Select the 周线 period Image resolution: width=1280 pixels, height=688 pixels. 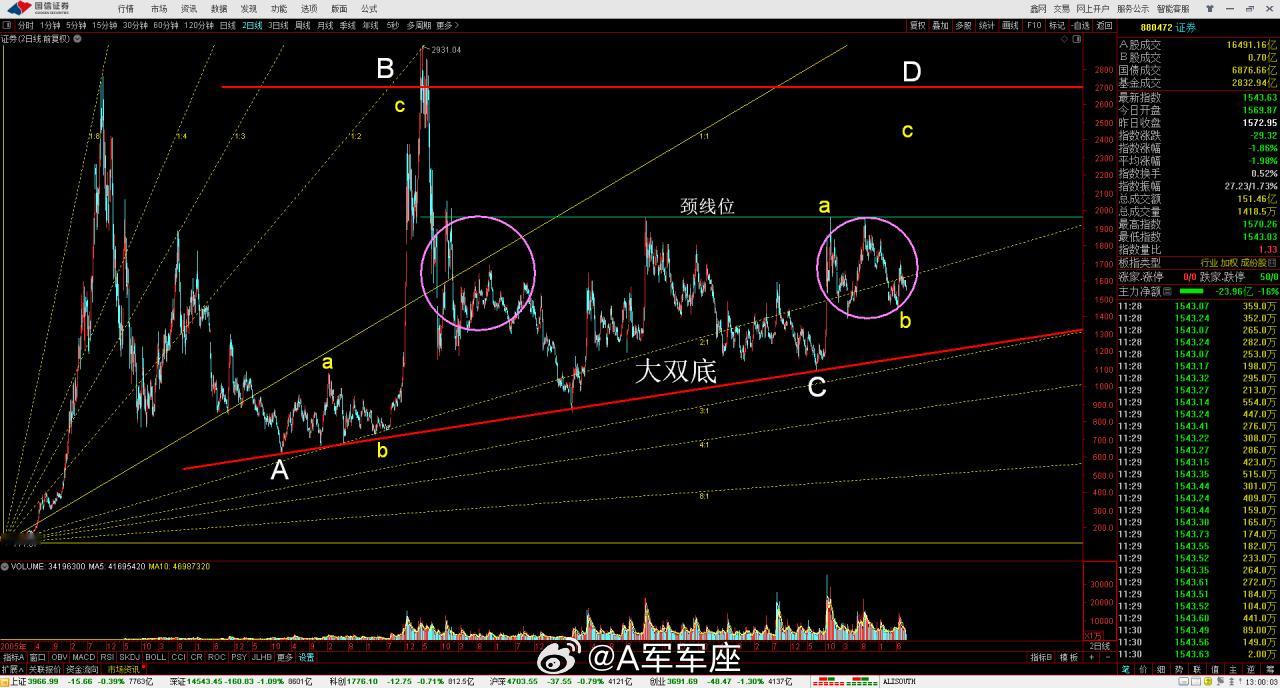pyautogui.click(x=303, y=25)
